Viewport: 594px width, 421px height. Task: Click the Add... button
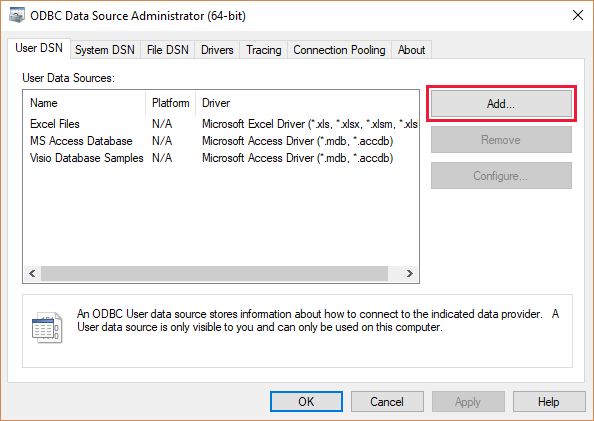click(x=501, y=103)
